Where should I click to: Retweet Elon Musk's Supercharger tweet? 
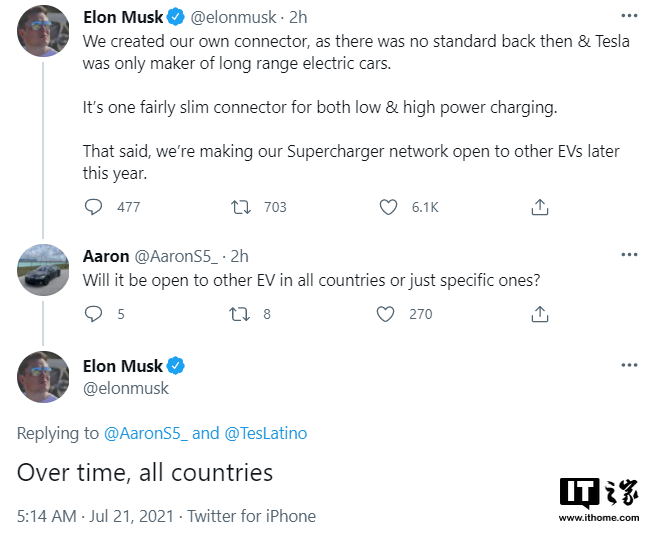tap(241, 207)
